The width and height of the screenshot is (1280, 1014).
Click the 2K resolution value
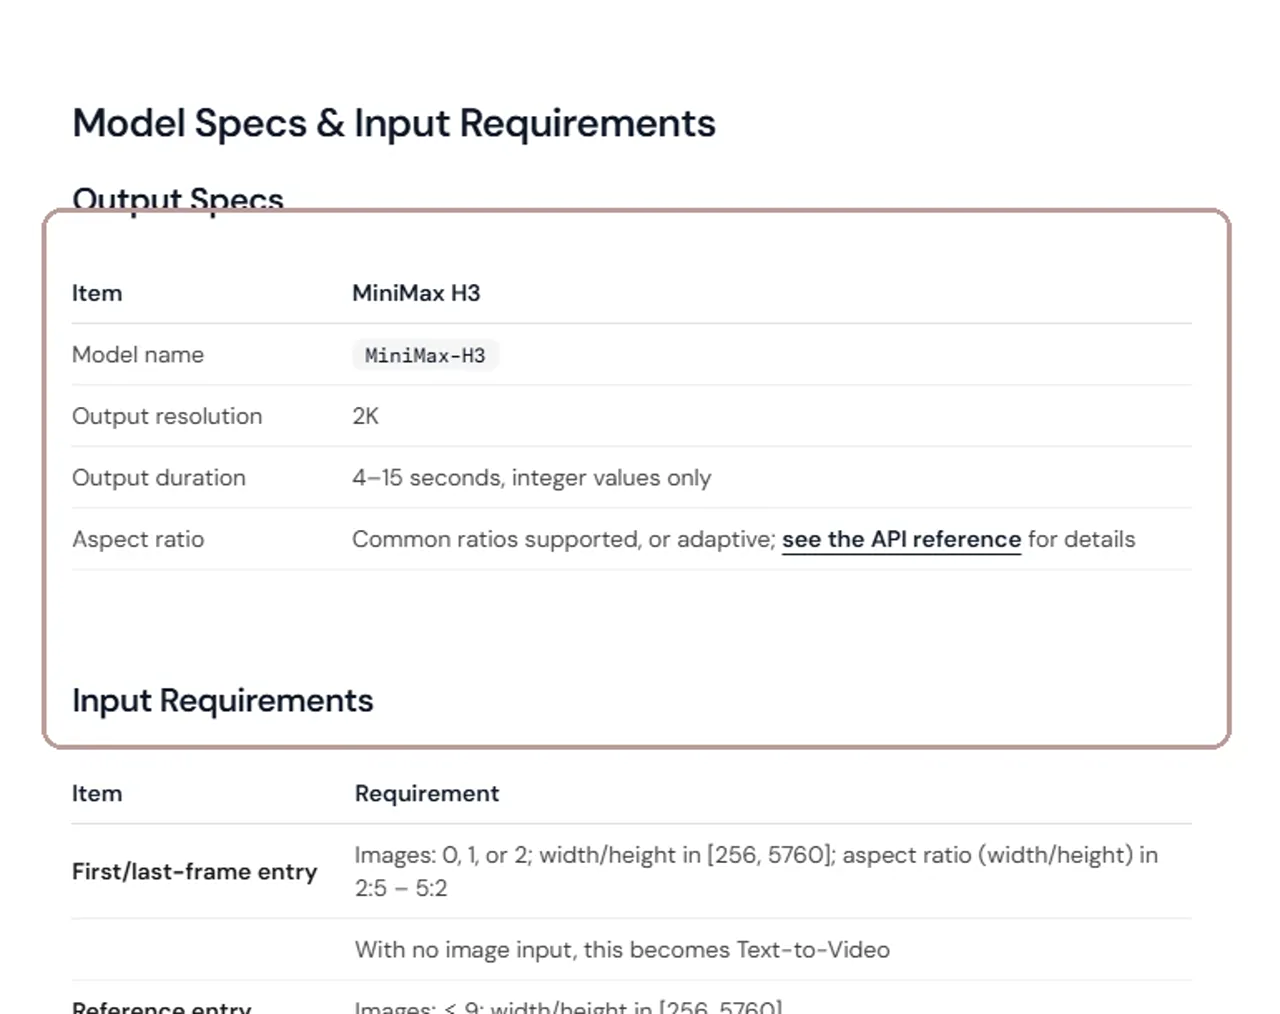[365, 416]
